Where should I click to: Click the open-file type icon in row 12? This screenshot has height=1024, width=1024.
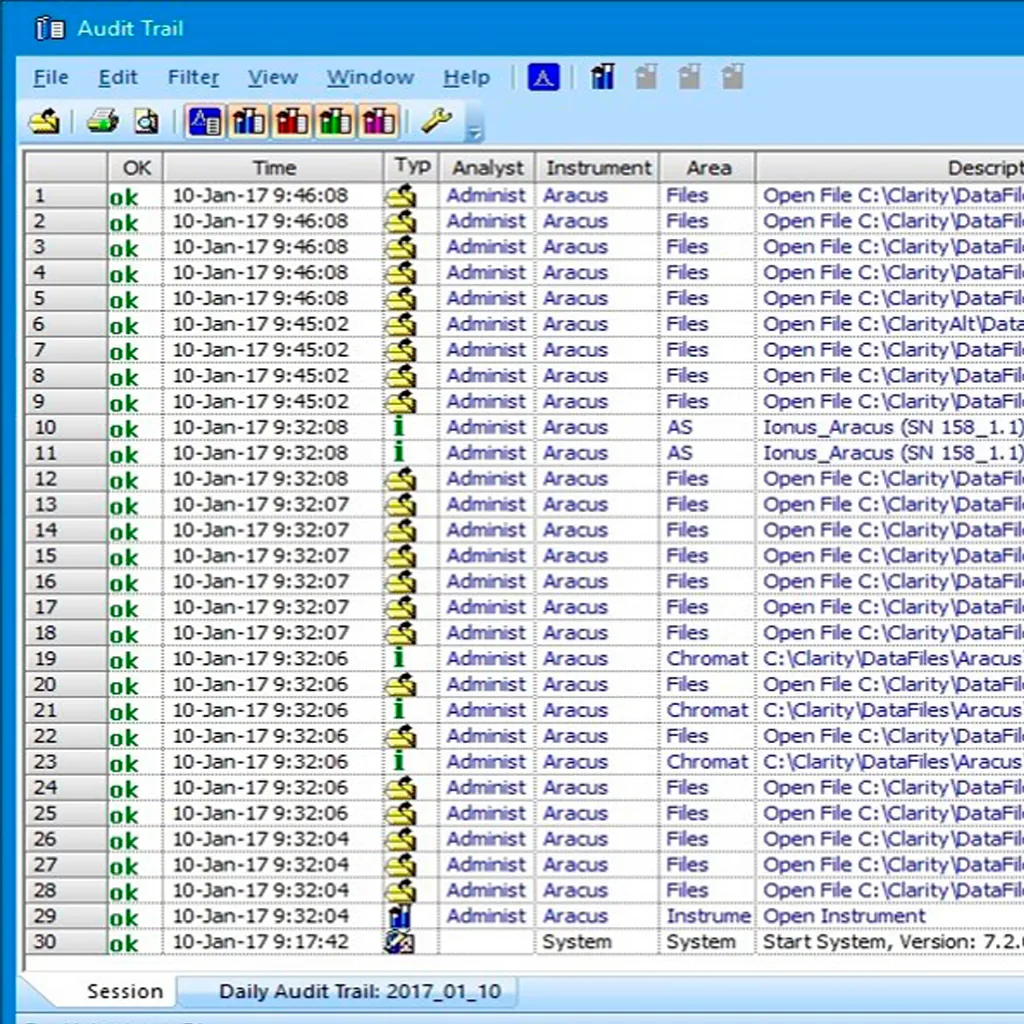(400, 479)
